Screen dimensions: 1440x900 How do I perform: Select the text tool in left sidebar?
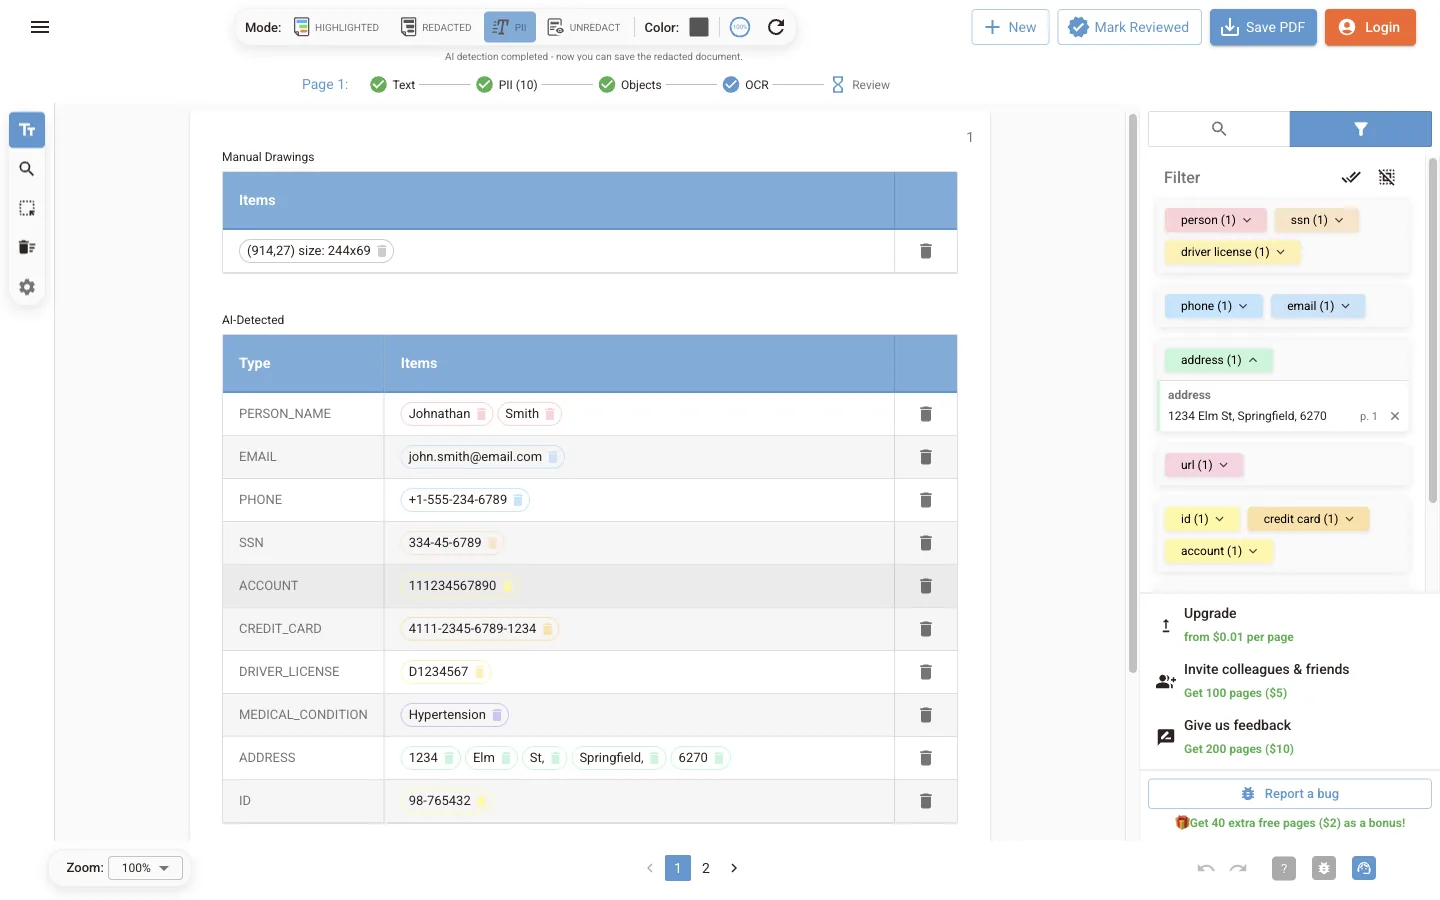pos(27,130)
